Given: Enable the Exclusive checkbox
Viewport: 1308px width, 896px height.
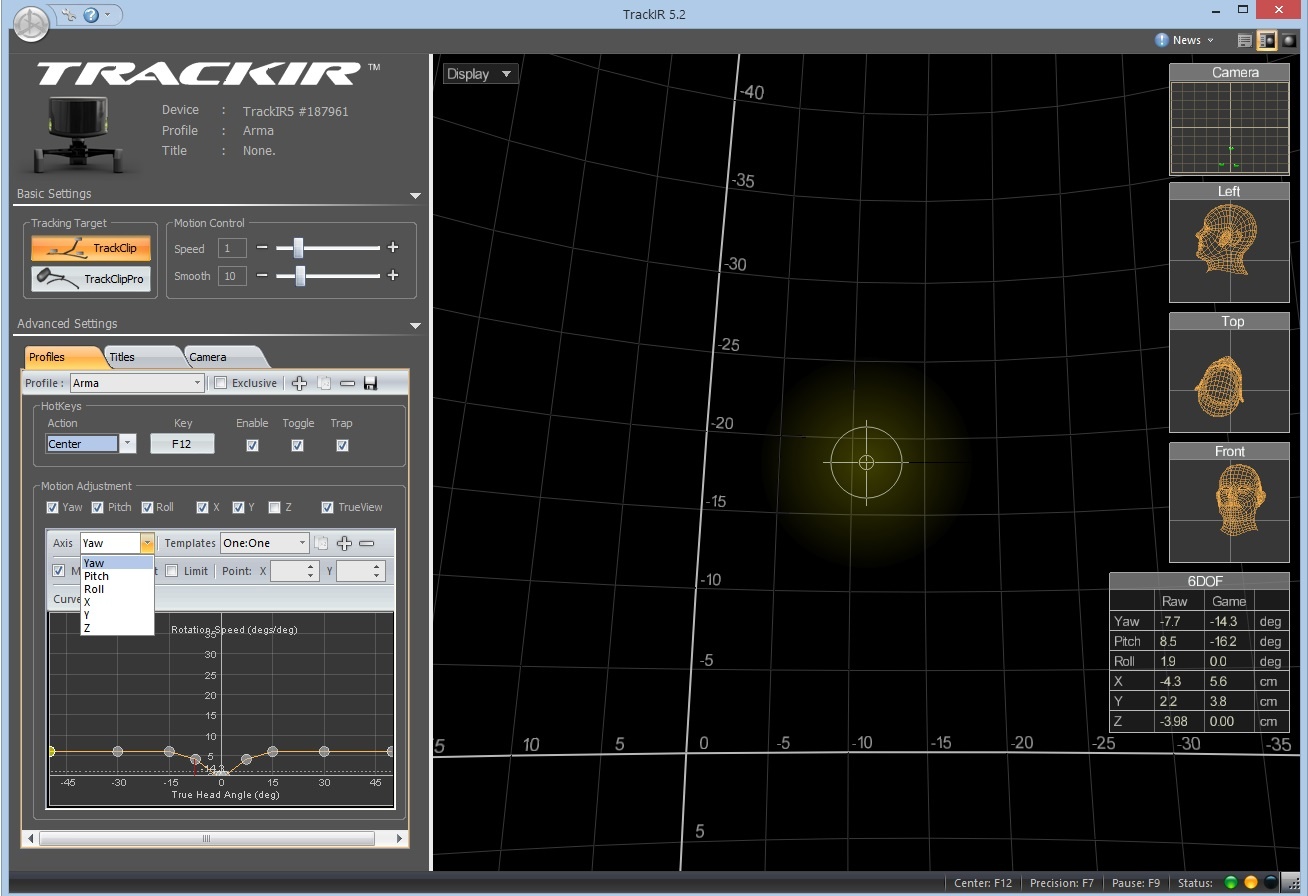Looking at the screenshot, I should [x=221, y=383].
